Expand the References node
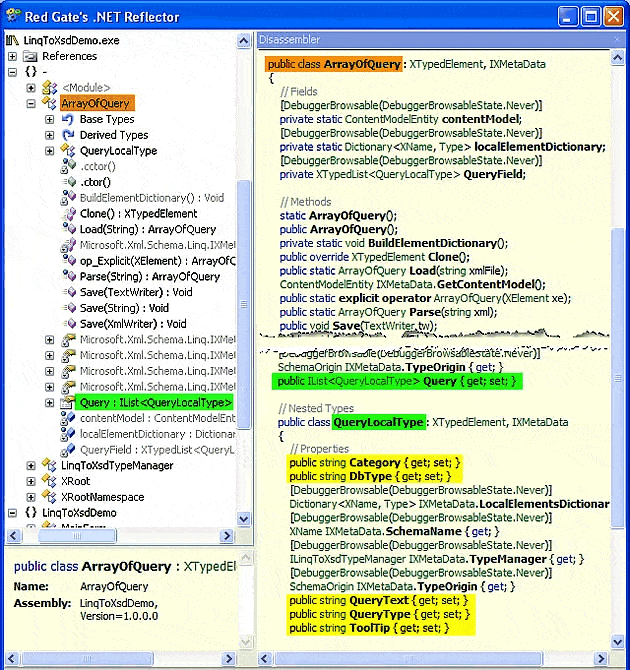630x670 pixels. tap(12, 56)
